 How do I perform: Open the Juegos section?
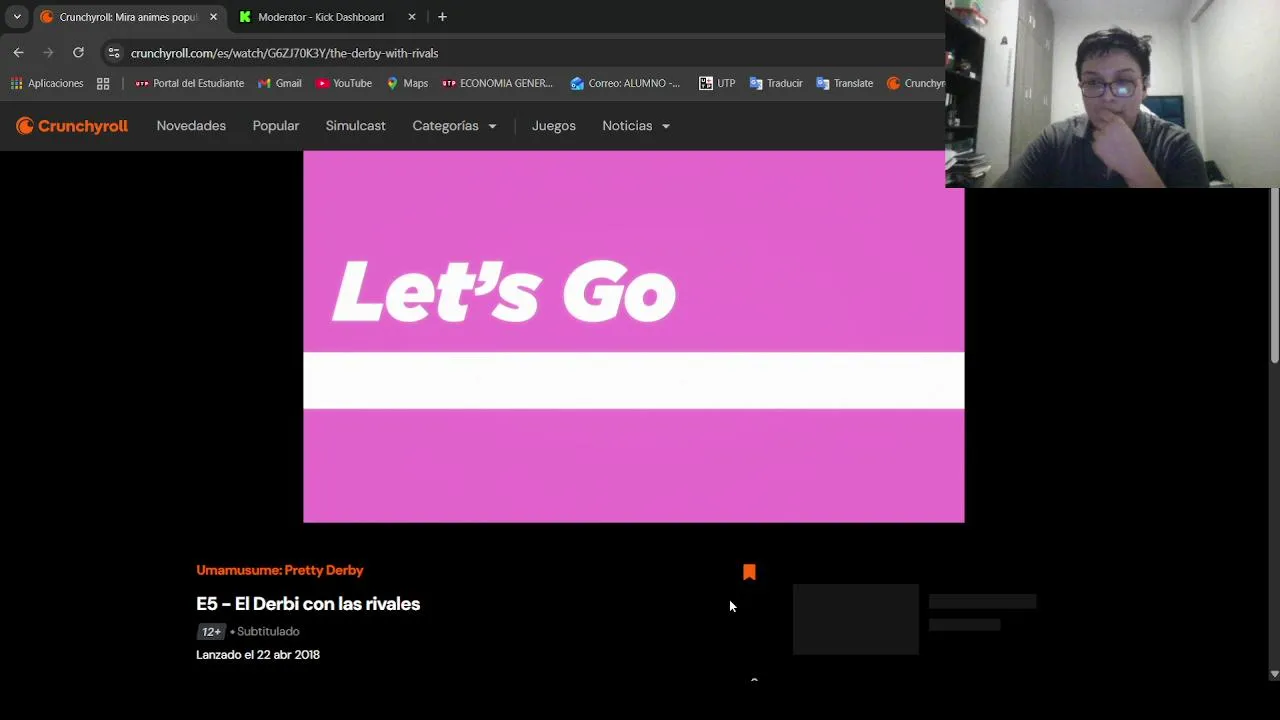(x=554, y=126)
